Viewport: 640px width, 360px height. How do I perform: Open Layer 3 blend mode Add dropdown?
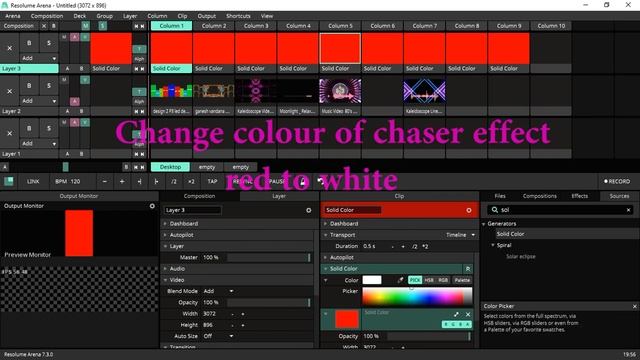39,58
